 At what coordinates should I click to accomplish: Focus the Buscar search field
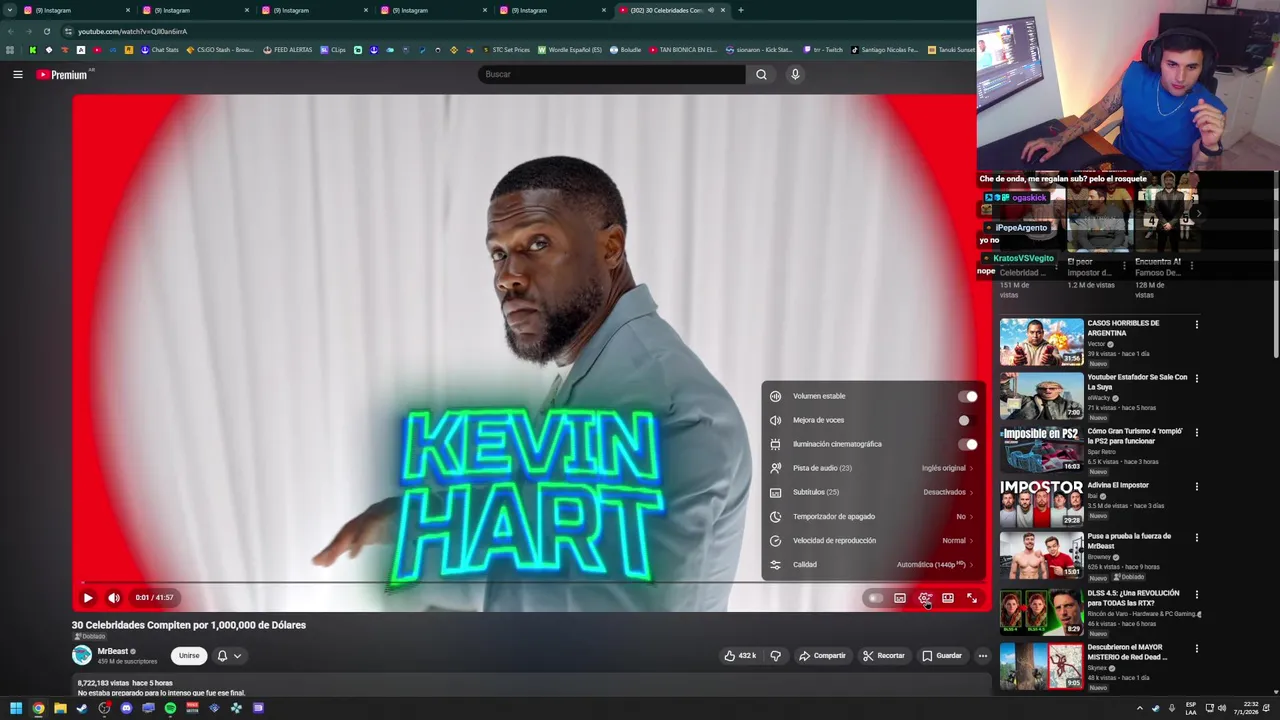[612, 74]
